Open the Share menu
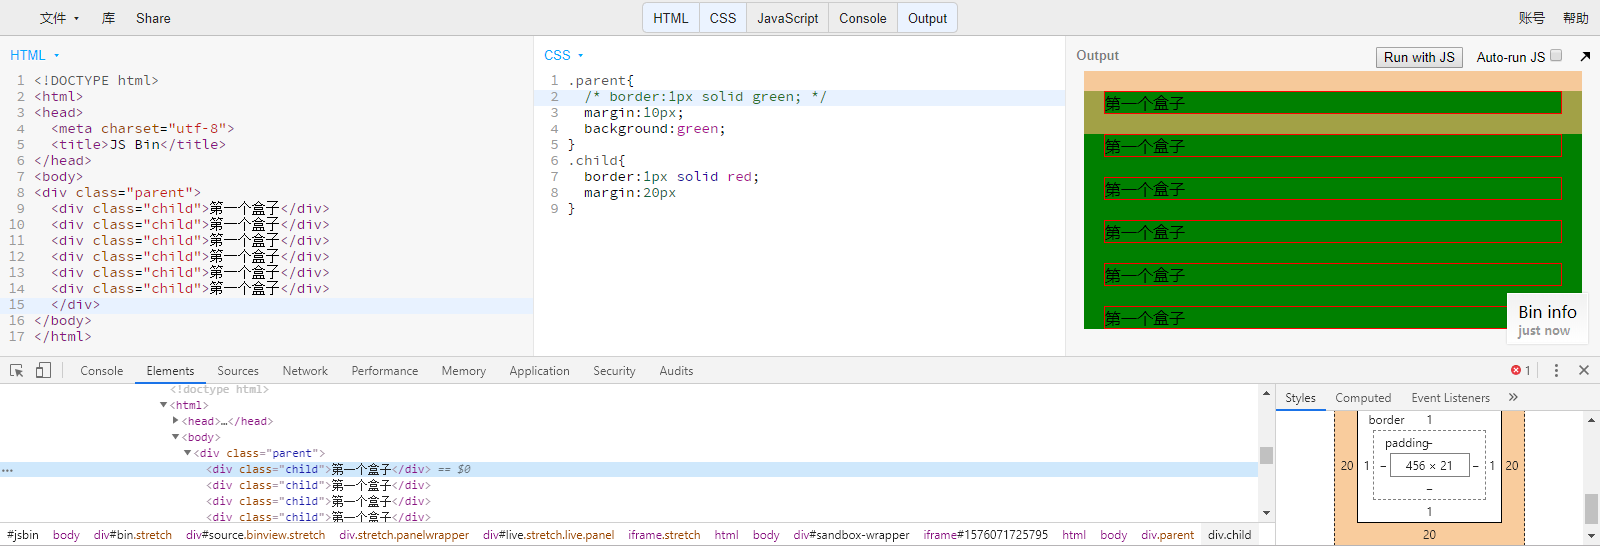Screen dimensions: 1600x551 tap(153, 18)
